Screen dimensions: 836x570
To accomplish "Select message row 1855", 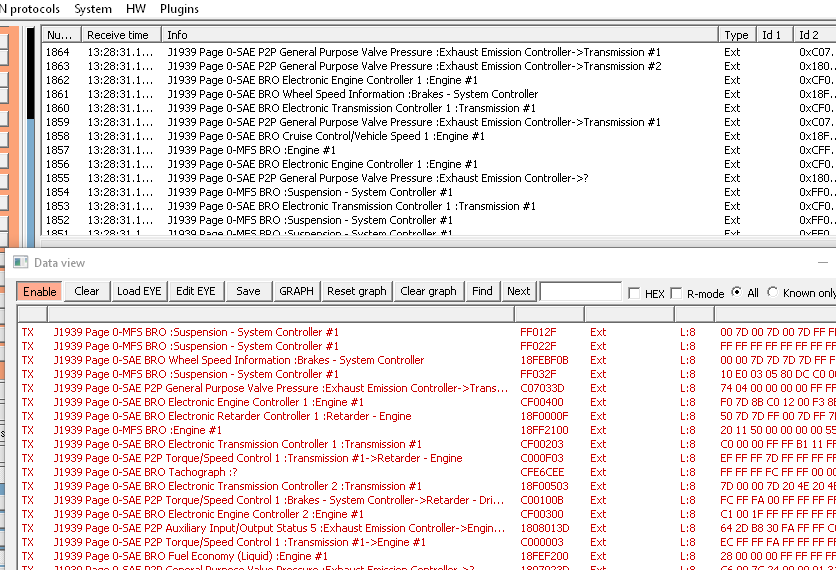I will pos(439,178).
